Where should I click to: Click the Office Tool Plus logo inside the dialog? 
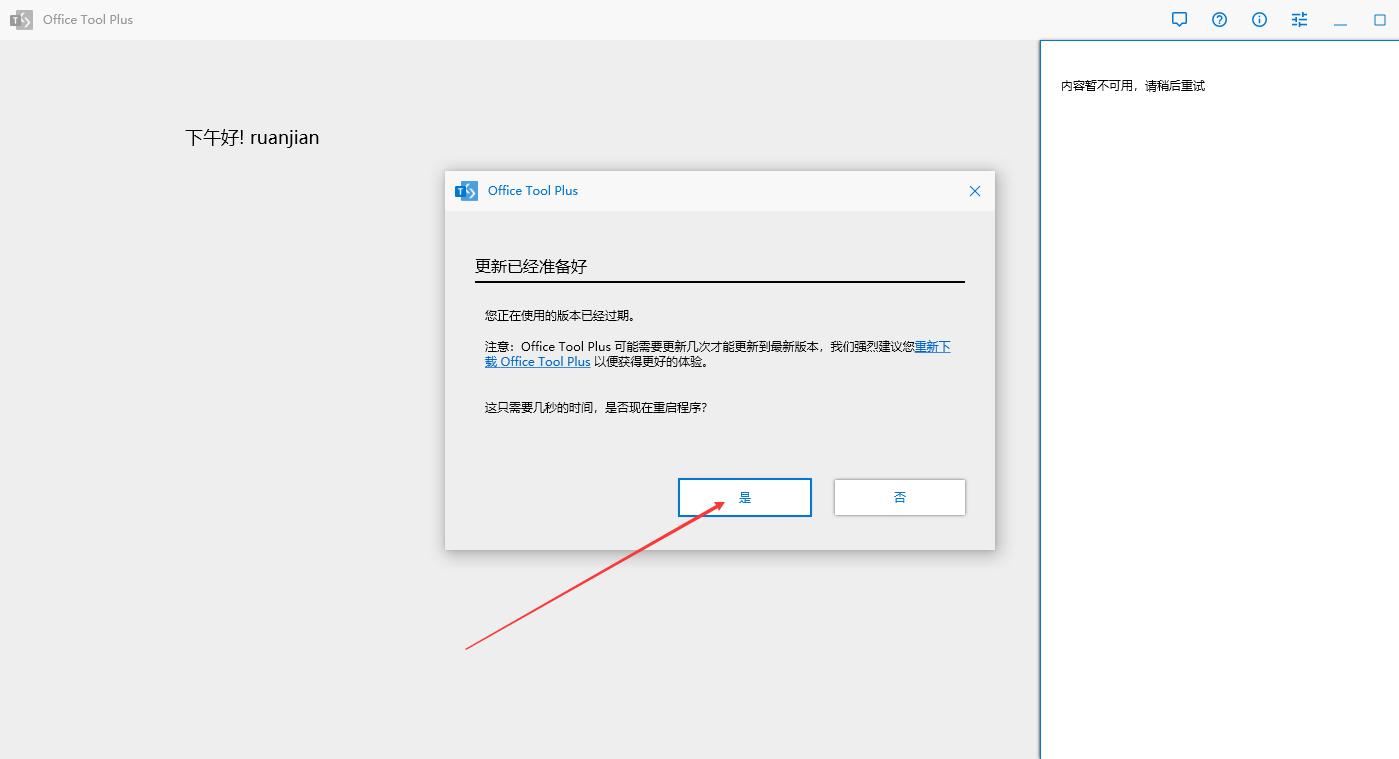[x=466, y=190]
